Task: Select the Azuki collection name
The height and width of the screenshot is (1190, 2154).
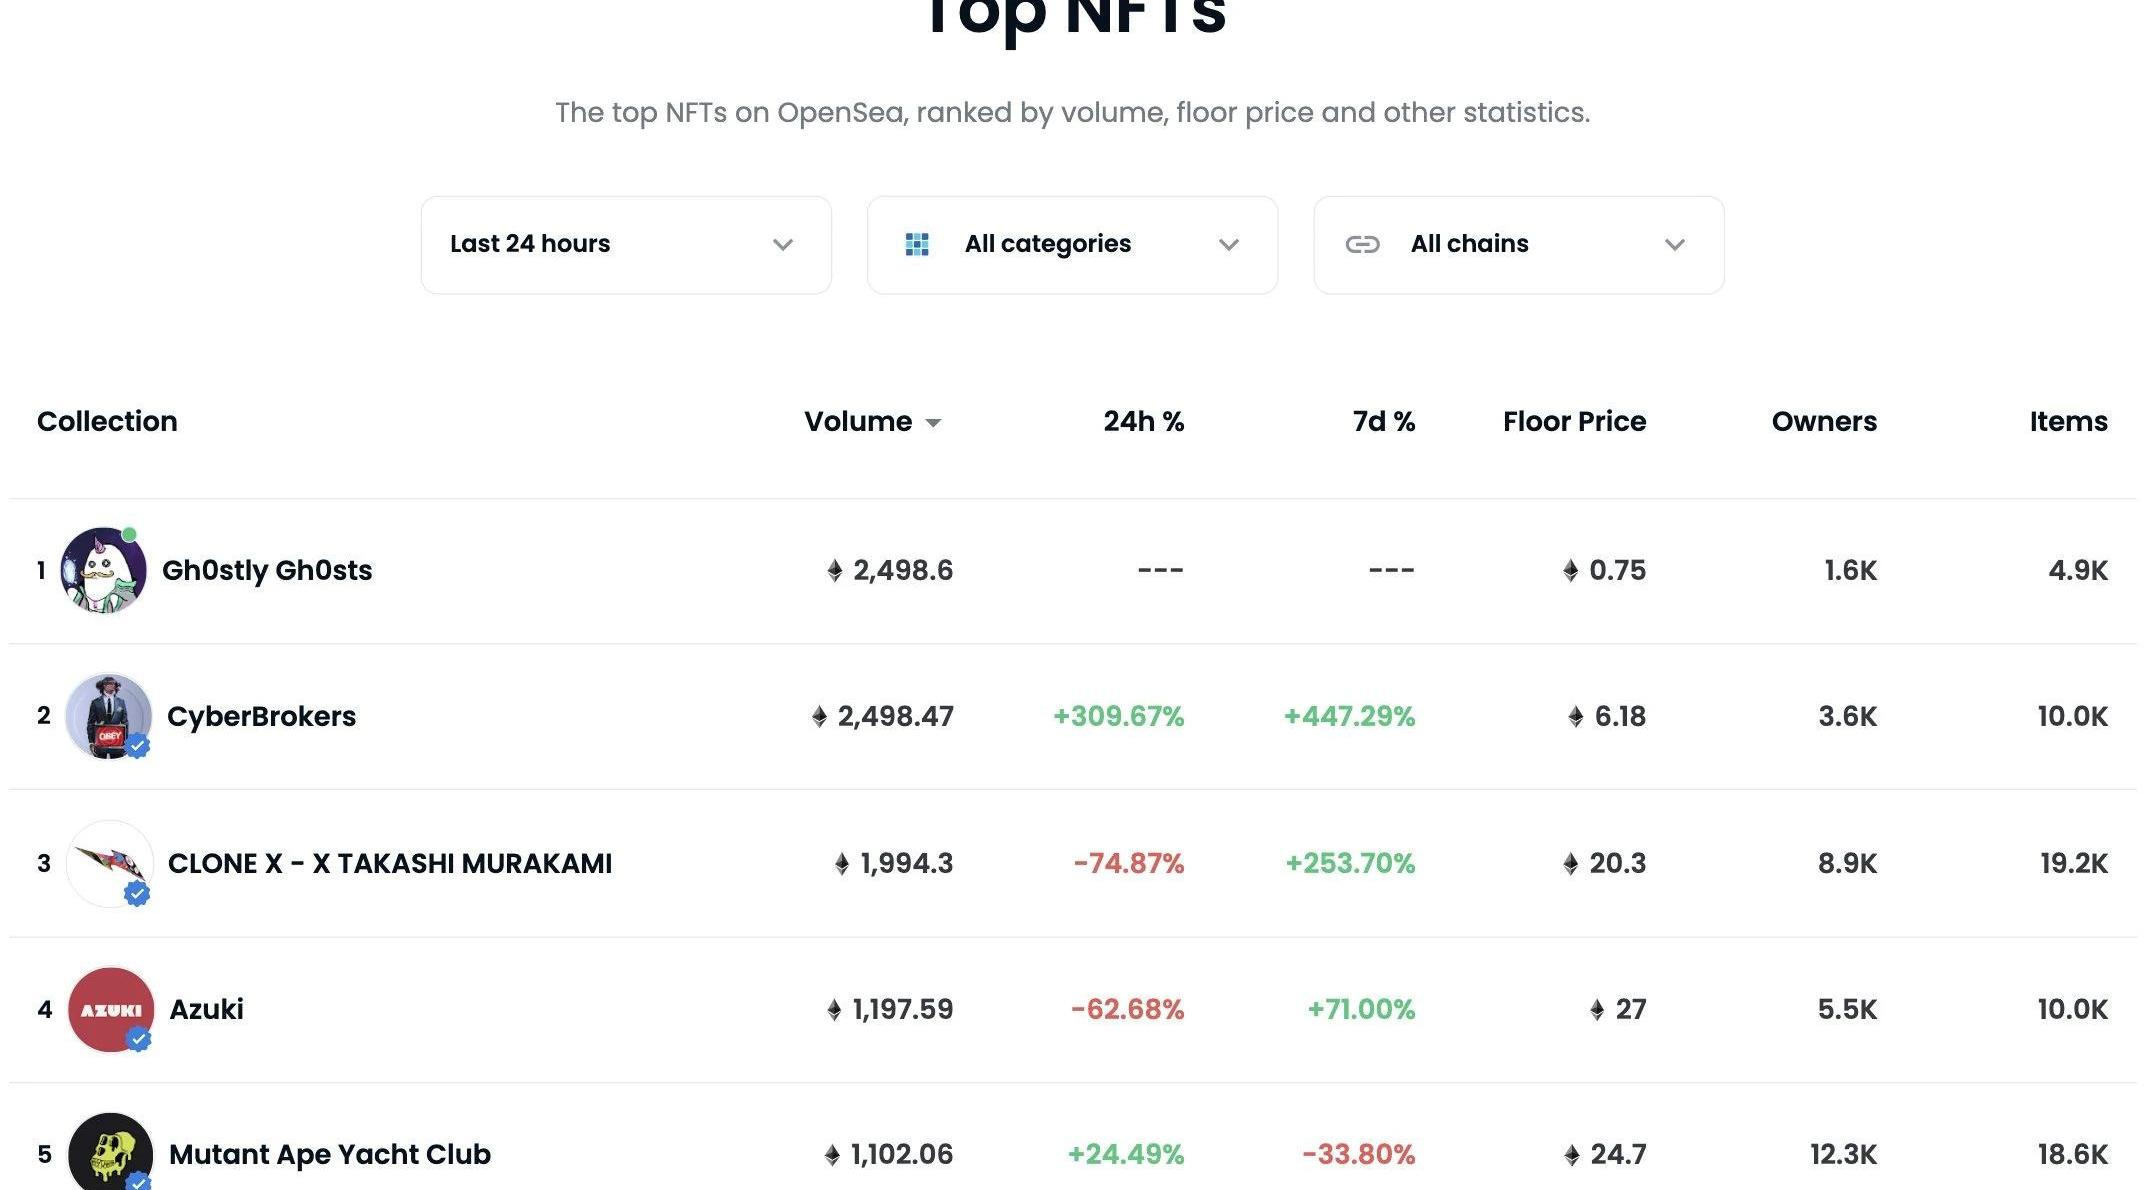Action: tap(207, 1009)
